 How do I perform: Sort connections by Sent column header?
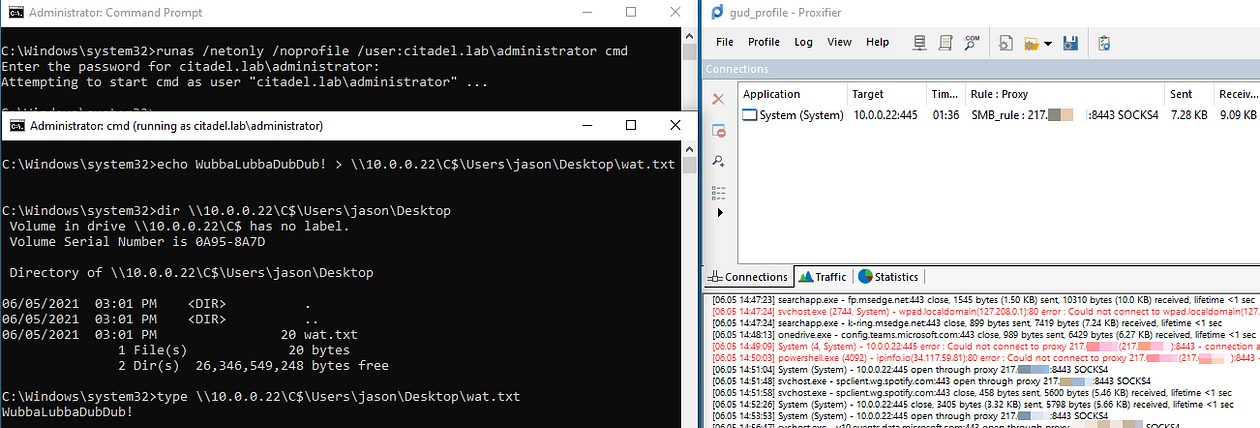click(1181, 94)
